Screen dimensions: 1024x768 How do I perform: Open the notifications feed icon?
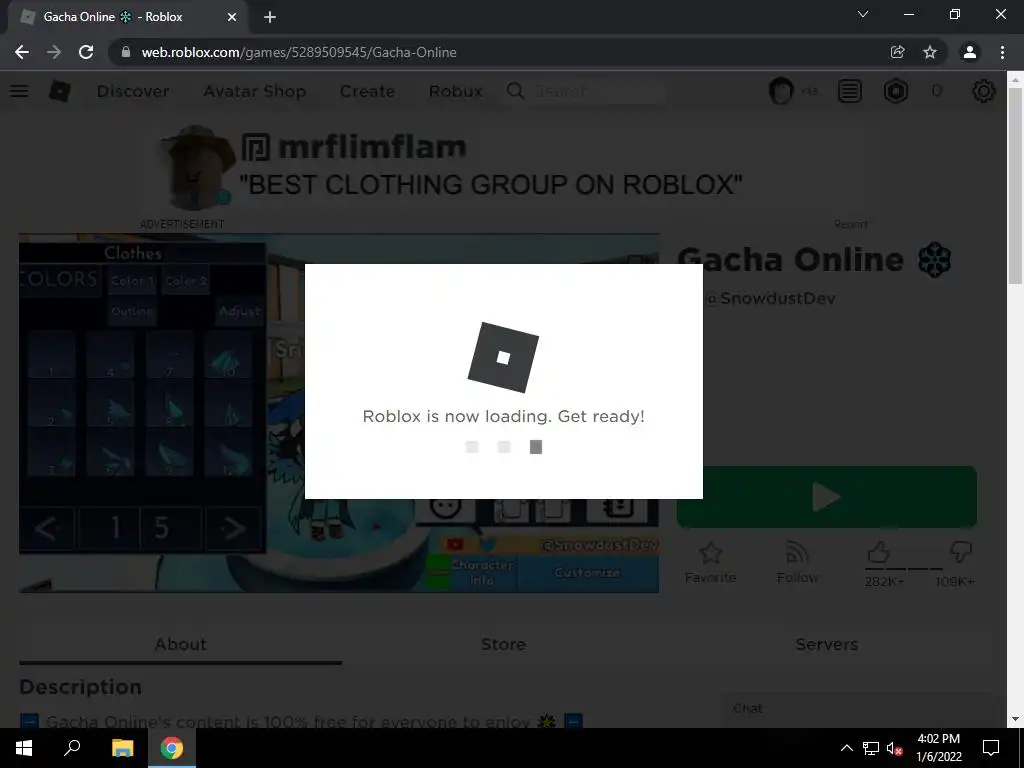[x=850, y=91]
